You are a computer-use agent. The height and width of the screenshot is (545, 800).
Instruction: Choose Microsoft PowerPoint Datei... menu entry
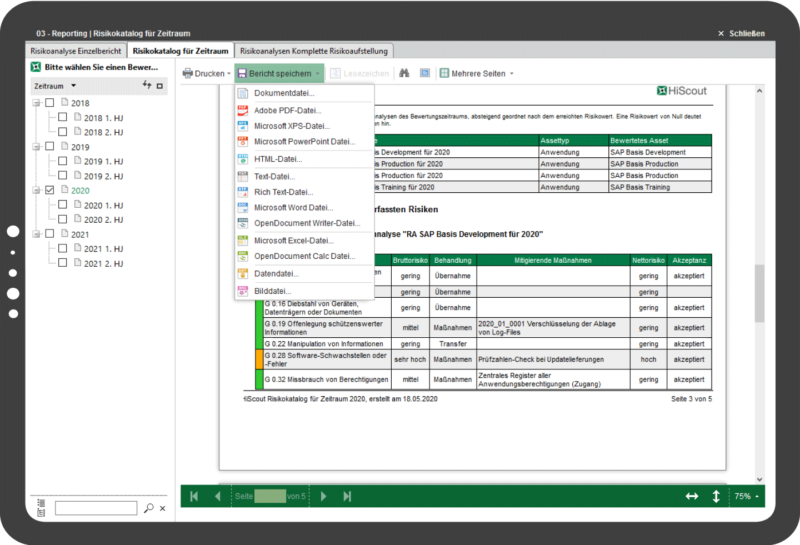304,141
